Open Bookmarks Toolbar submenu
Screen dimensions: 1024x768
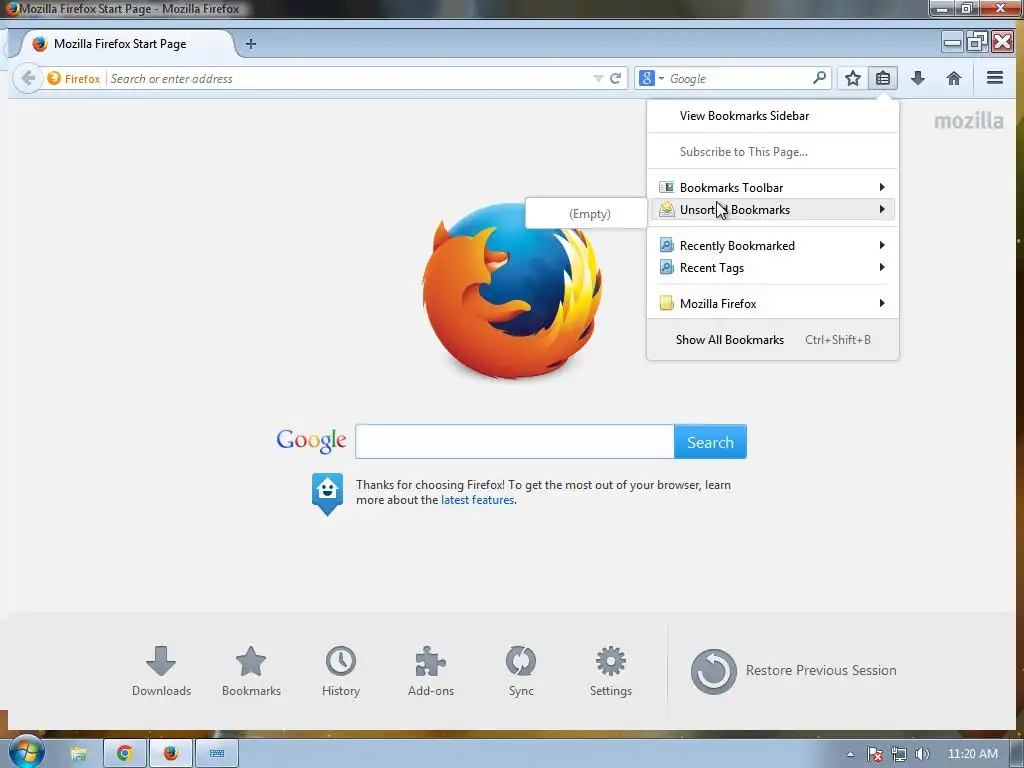click(x=773, y=187)
